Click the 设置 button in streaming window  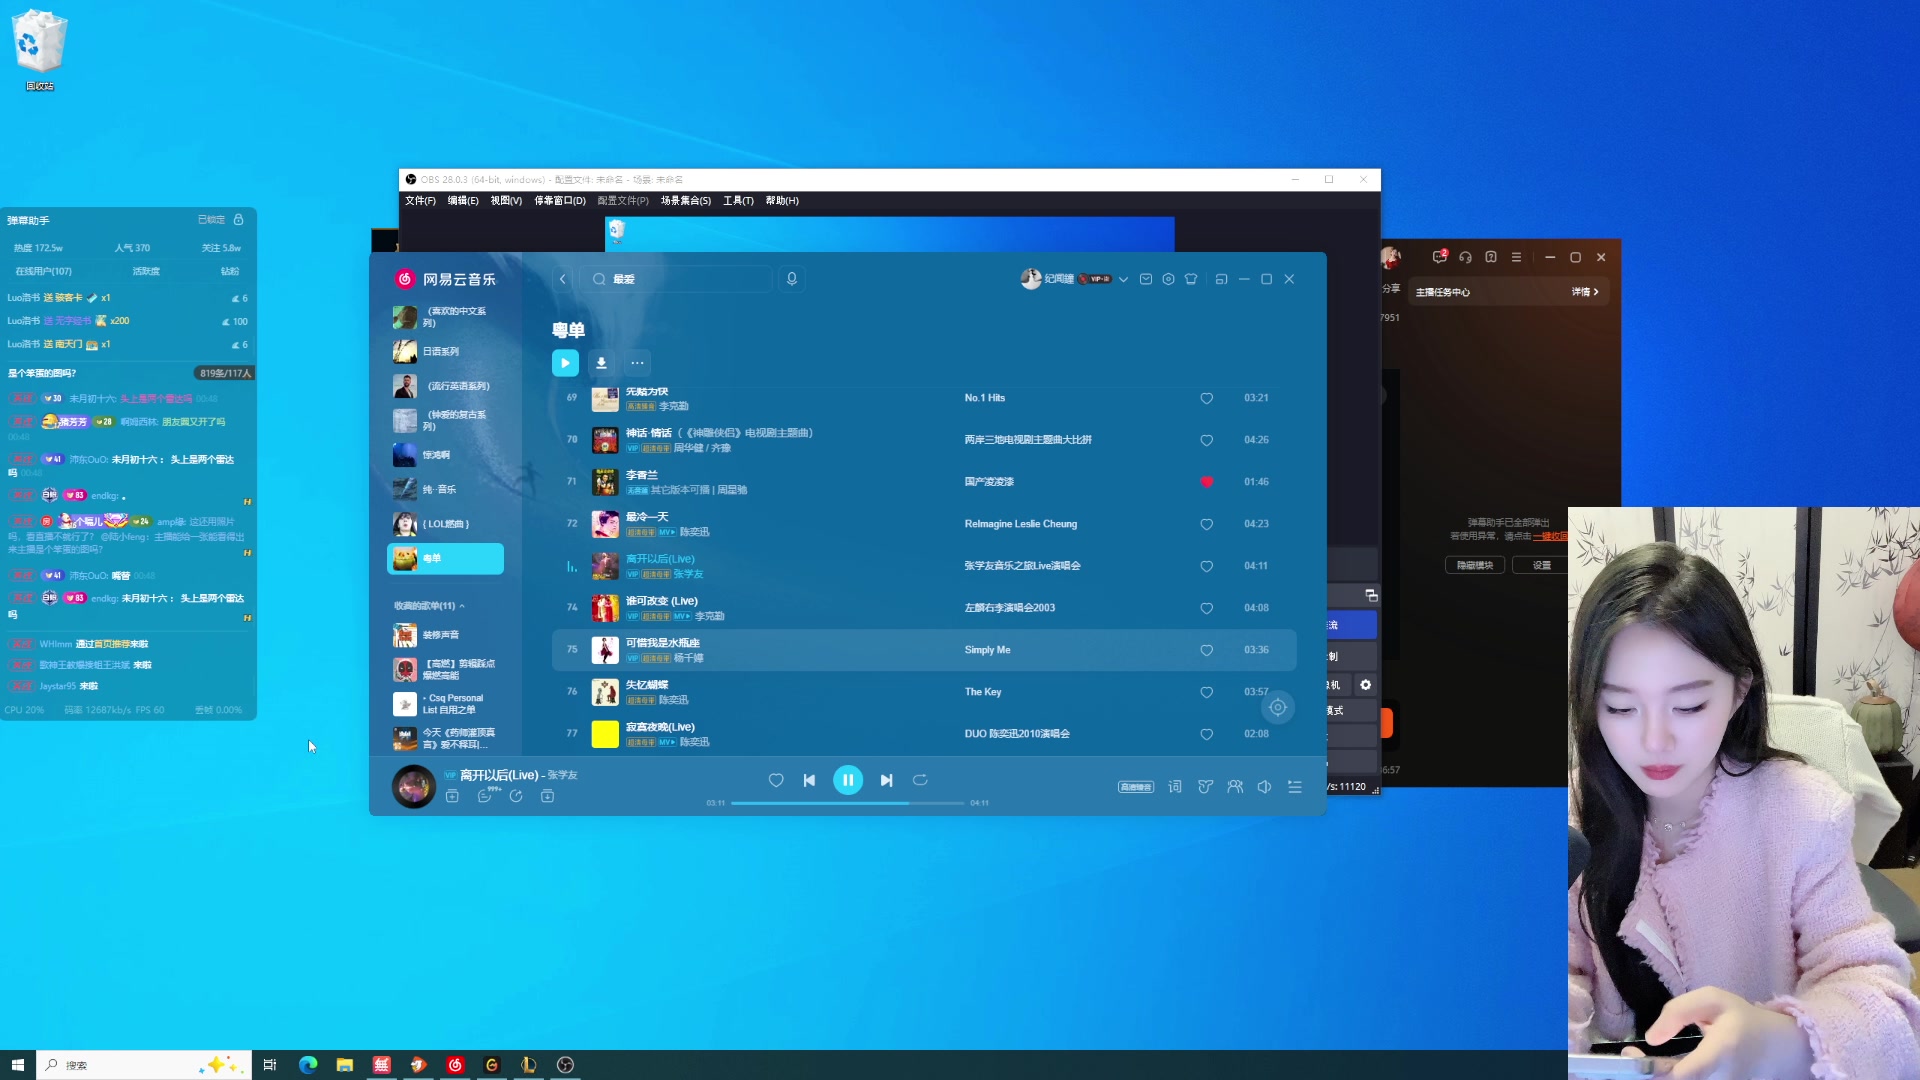(1541, 565)
